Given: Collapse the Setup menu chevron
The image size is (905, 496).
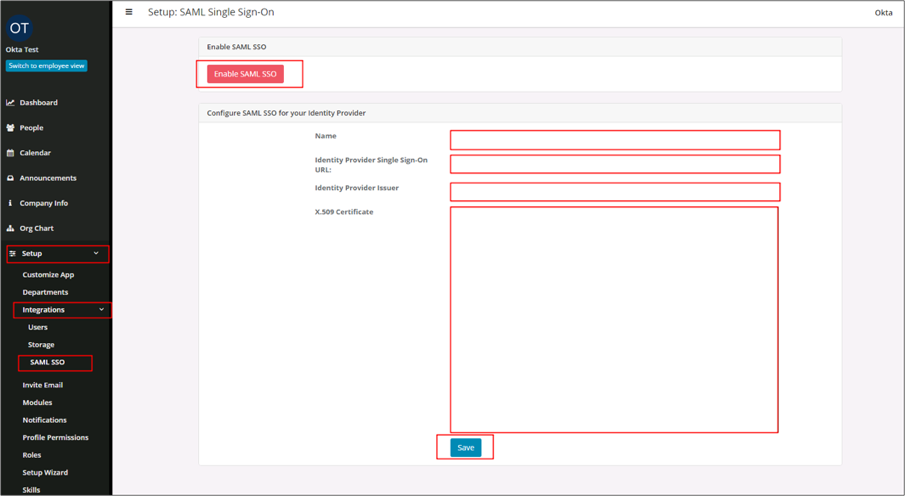Looking at the screenshot, I should (x=96, y=254).
